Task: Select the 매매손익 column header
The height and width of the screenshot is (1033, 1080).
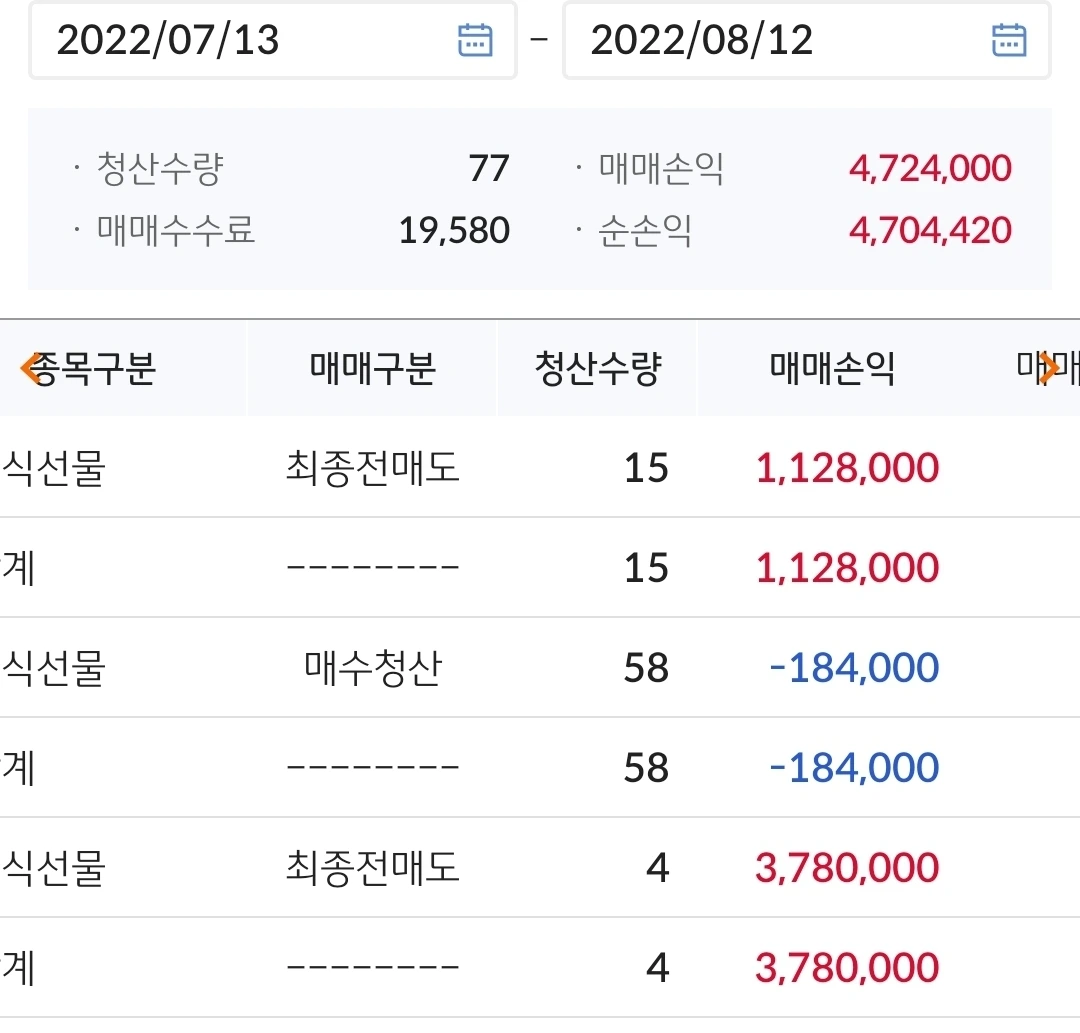Action: click(x=832, y=368)
